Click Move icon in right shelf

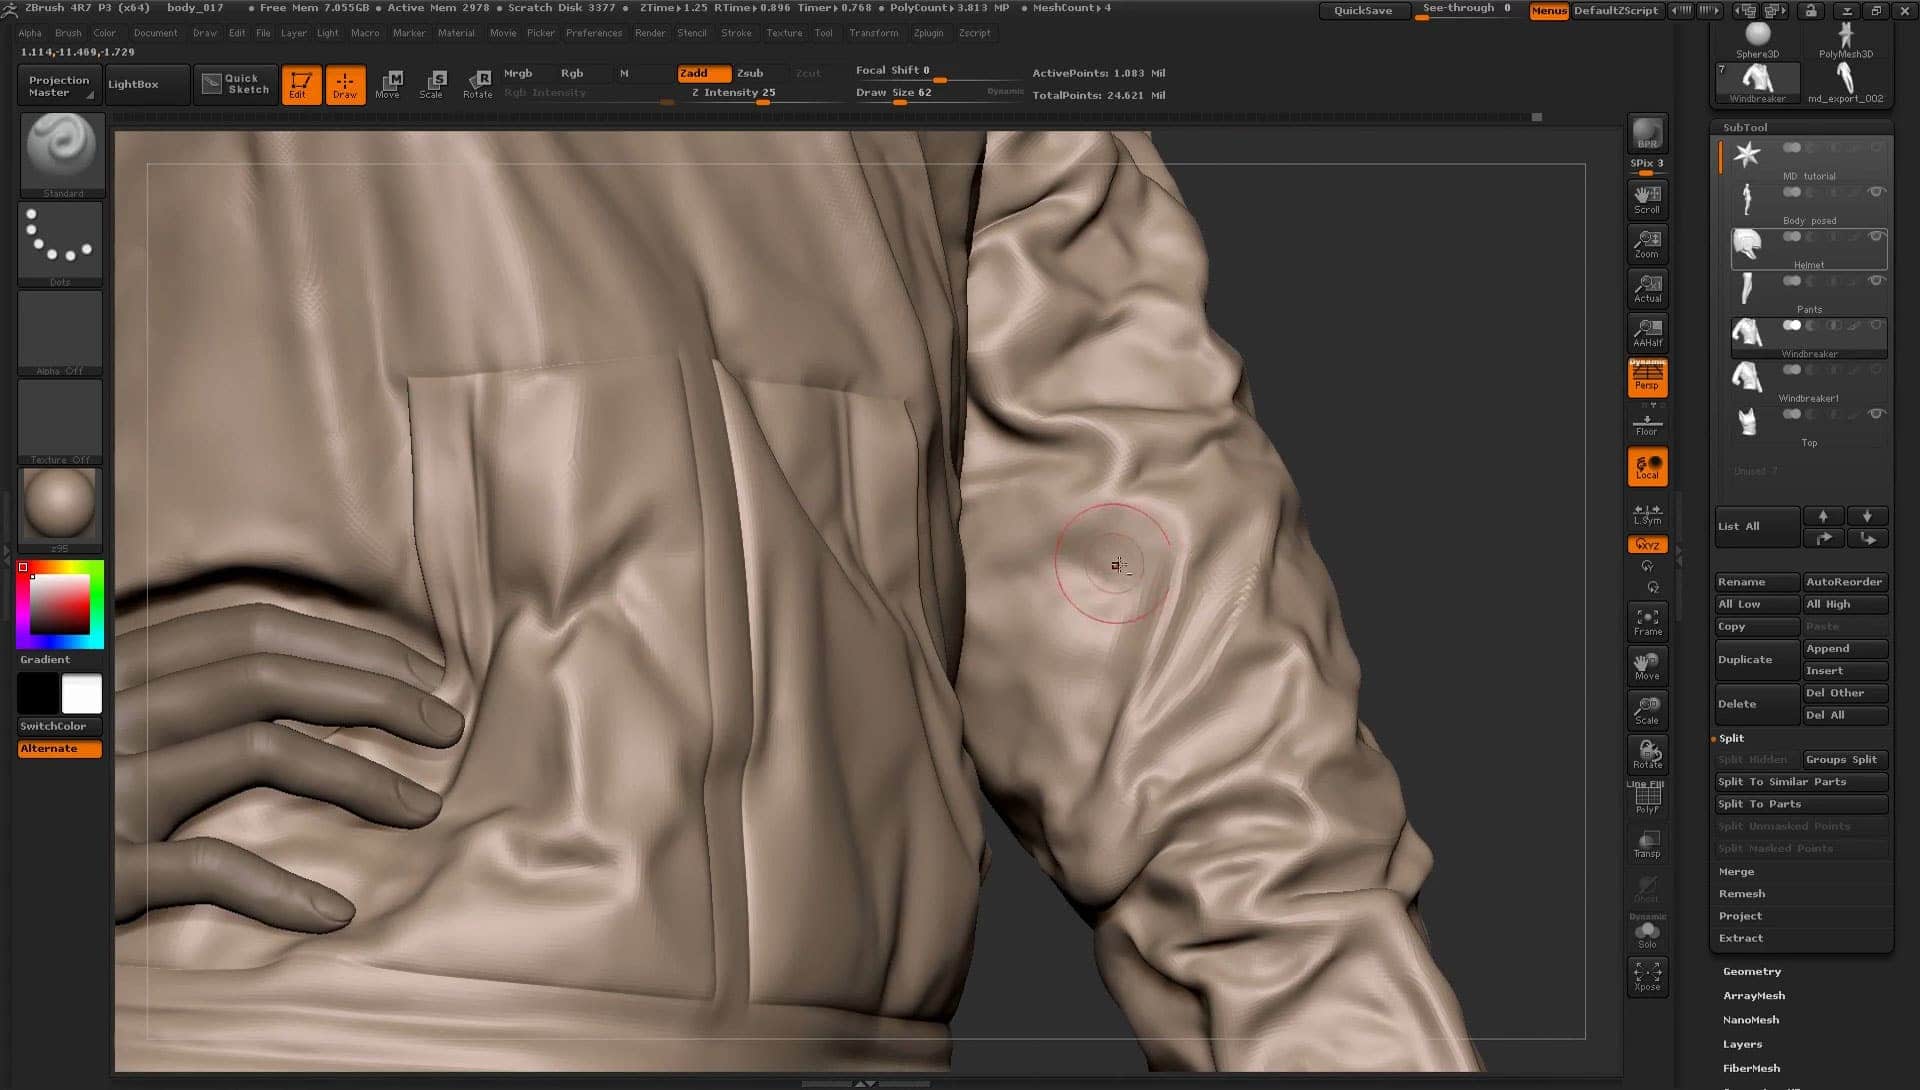coord(1647,666)
